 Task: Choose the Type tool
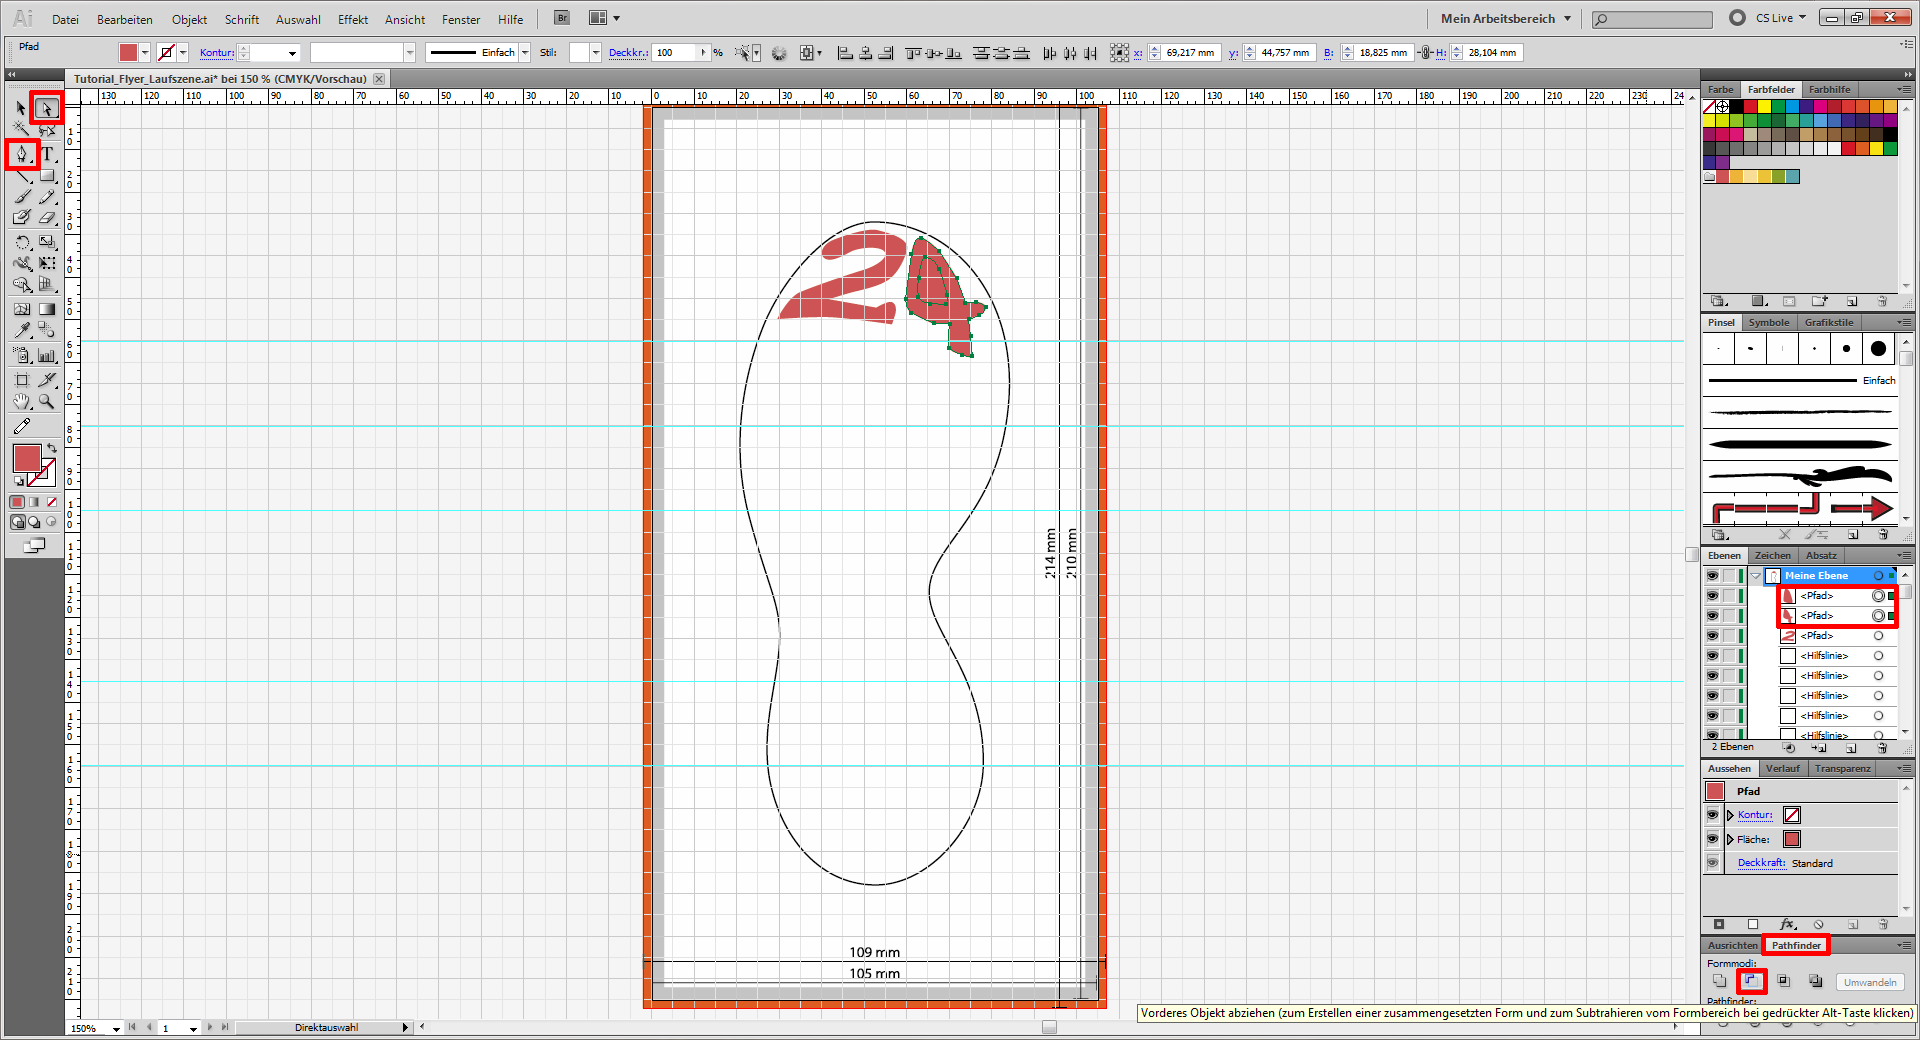point(47,154)
